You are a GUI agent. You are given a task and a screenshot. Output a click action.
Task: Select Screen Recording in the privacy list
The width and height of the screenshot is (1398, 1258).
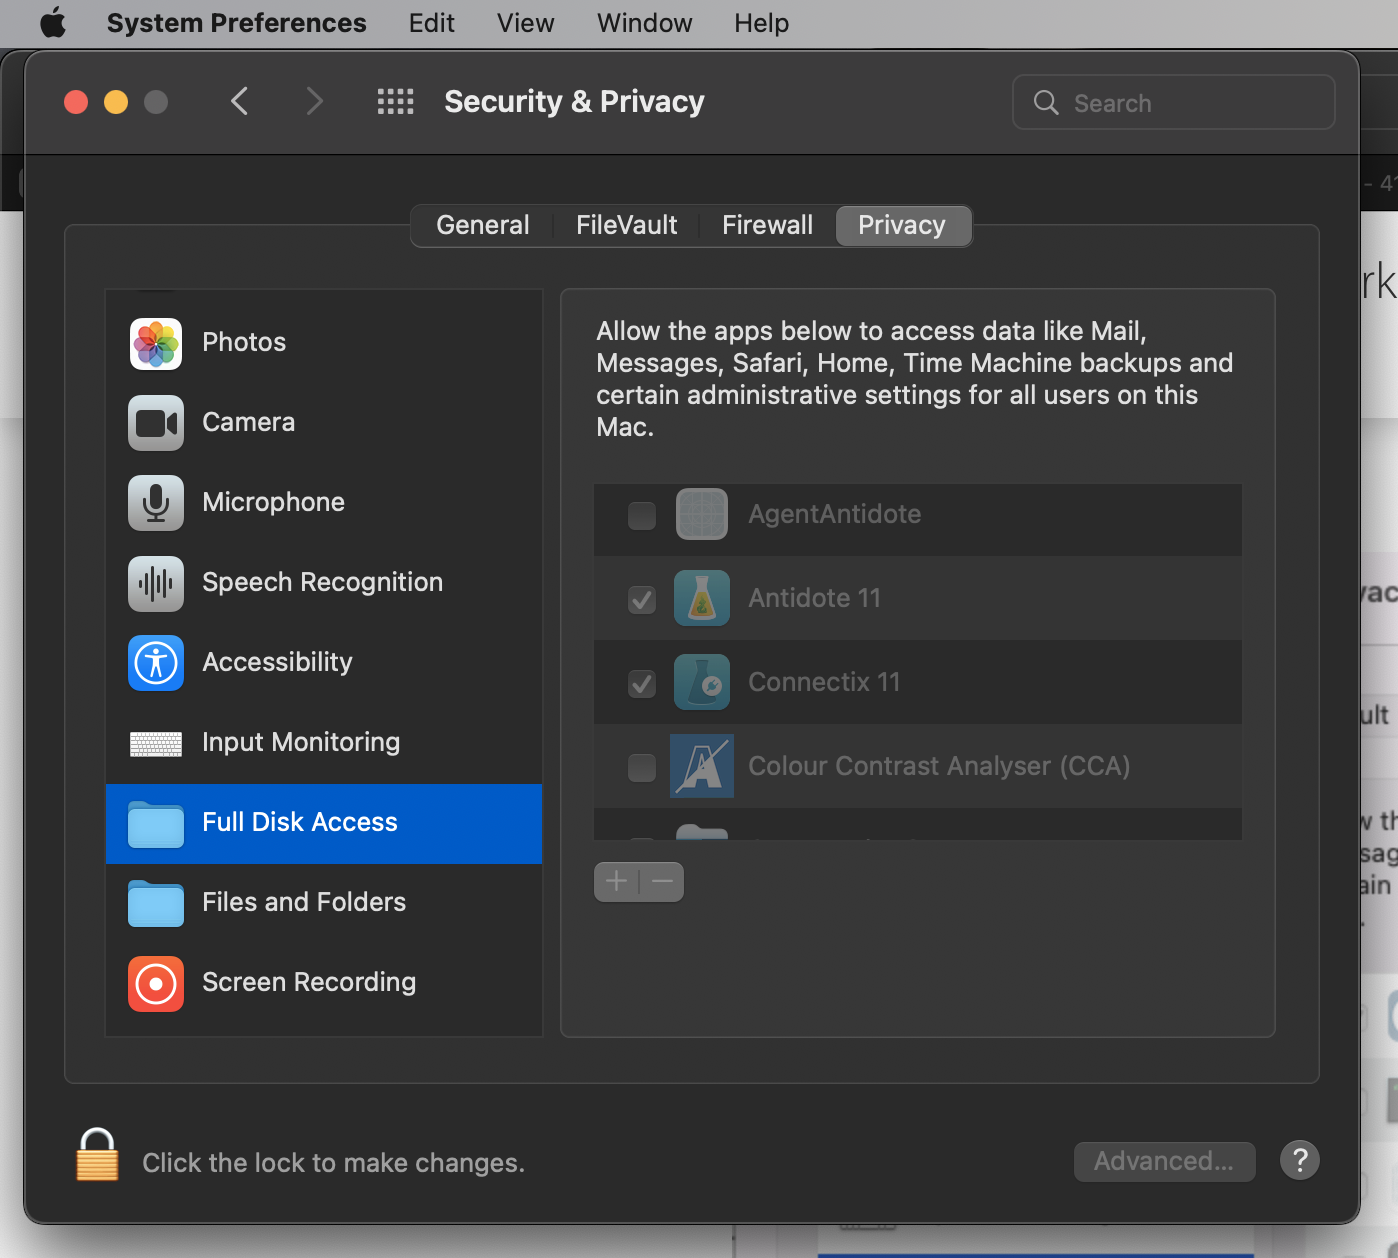(324, 983)
